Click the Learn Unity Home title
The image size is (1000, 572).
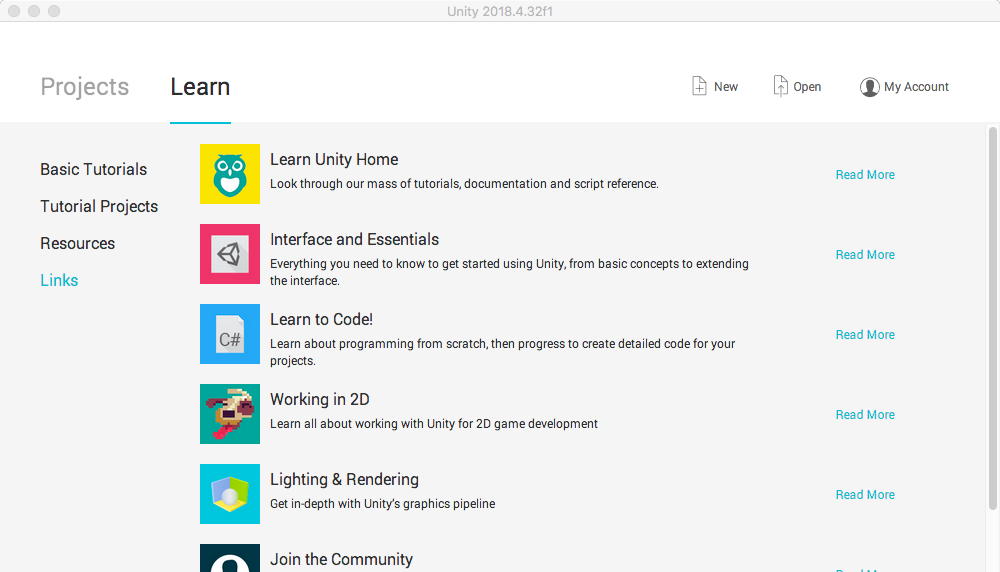coord(334,159)
